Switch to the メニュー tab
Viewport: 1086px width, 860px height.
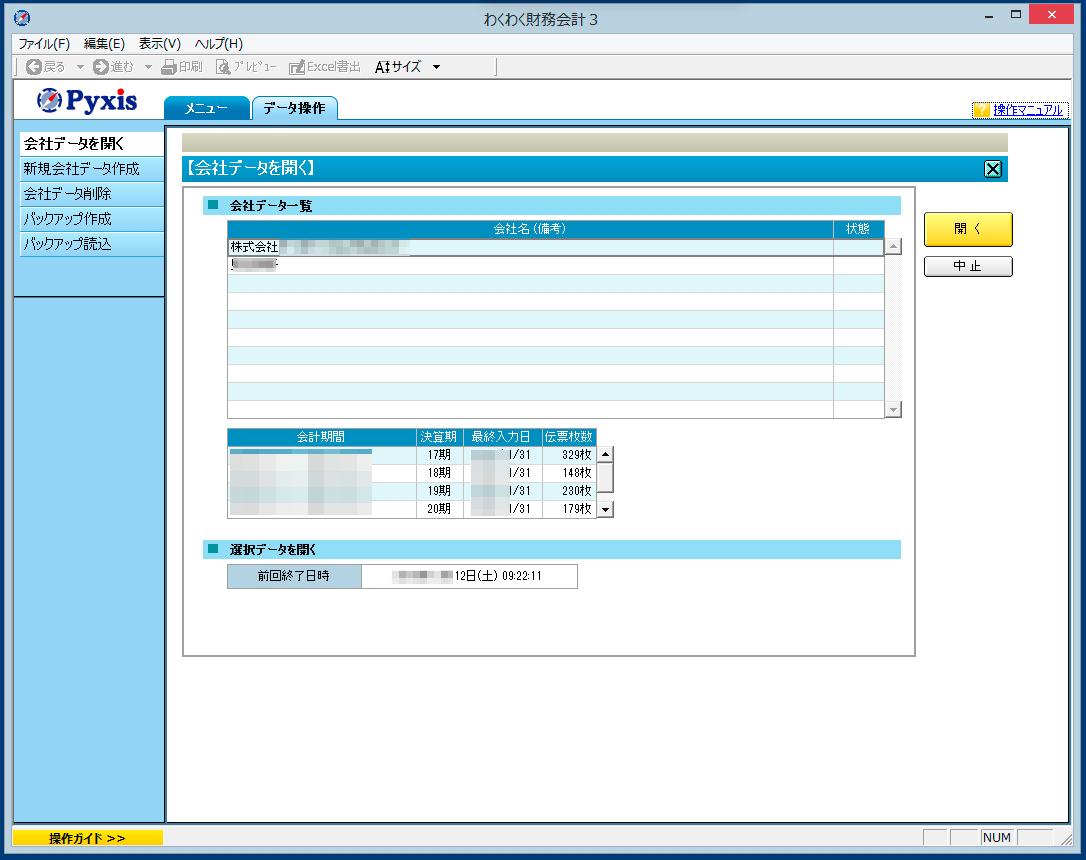click(x=206, y=108)
